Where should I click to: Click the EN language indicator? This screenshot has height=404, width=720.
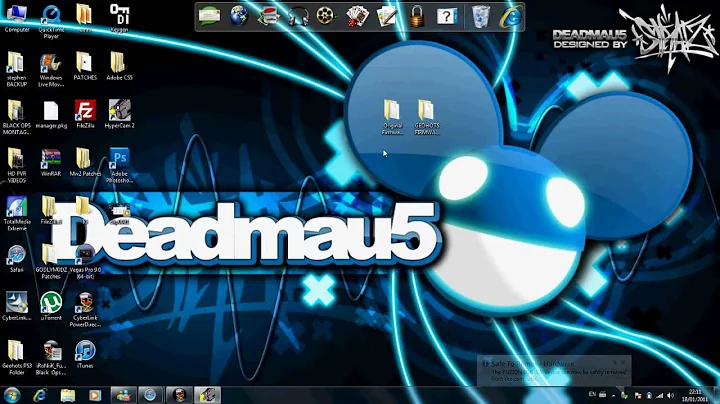click(x=592, y=394)
